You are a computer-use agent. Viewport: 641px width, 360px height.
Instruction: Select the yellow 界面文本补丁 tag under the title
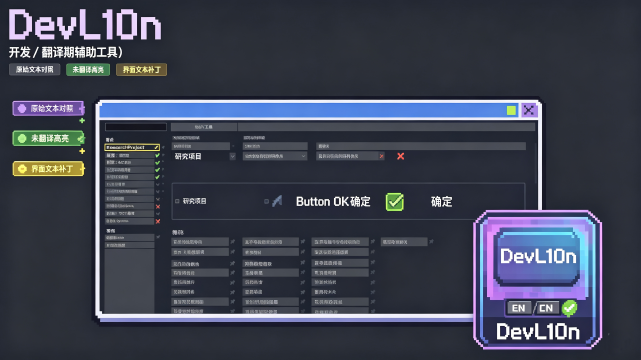click(141, 69)
